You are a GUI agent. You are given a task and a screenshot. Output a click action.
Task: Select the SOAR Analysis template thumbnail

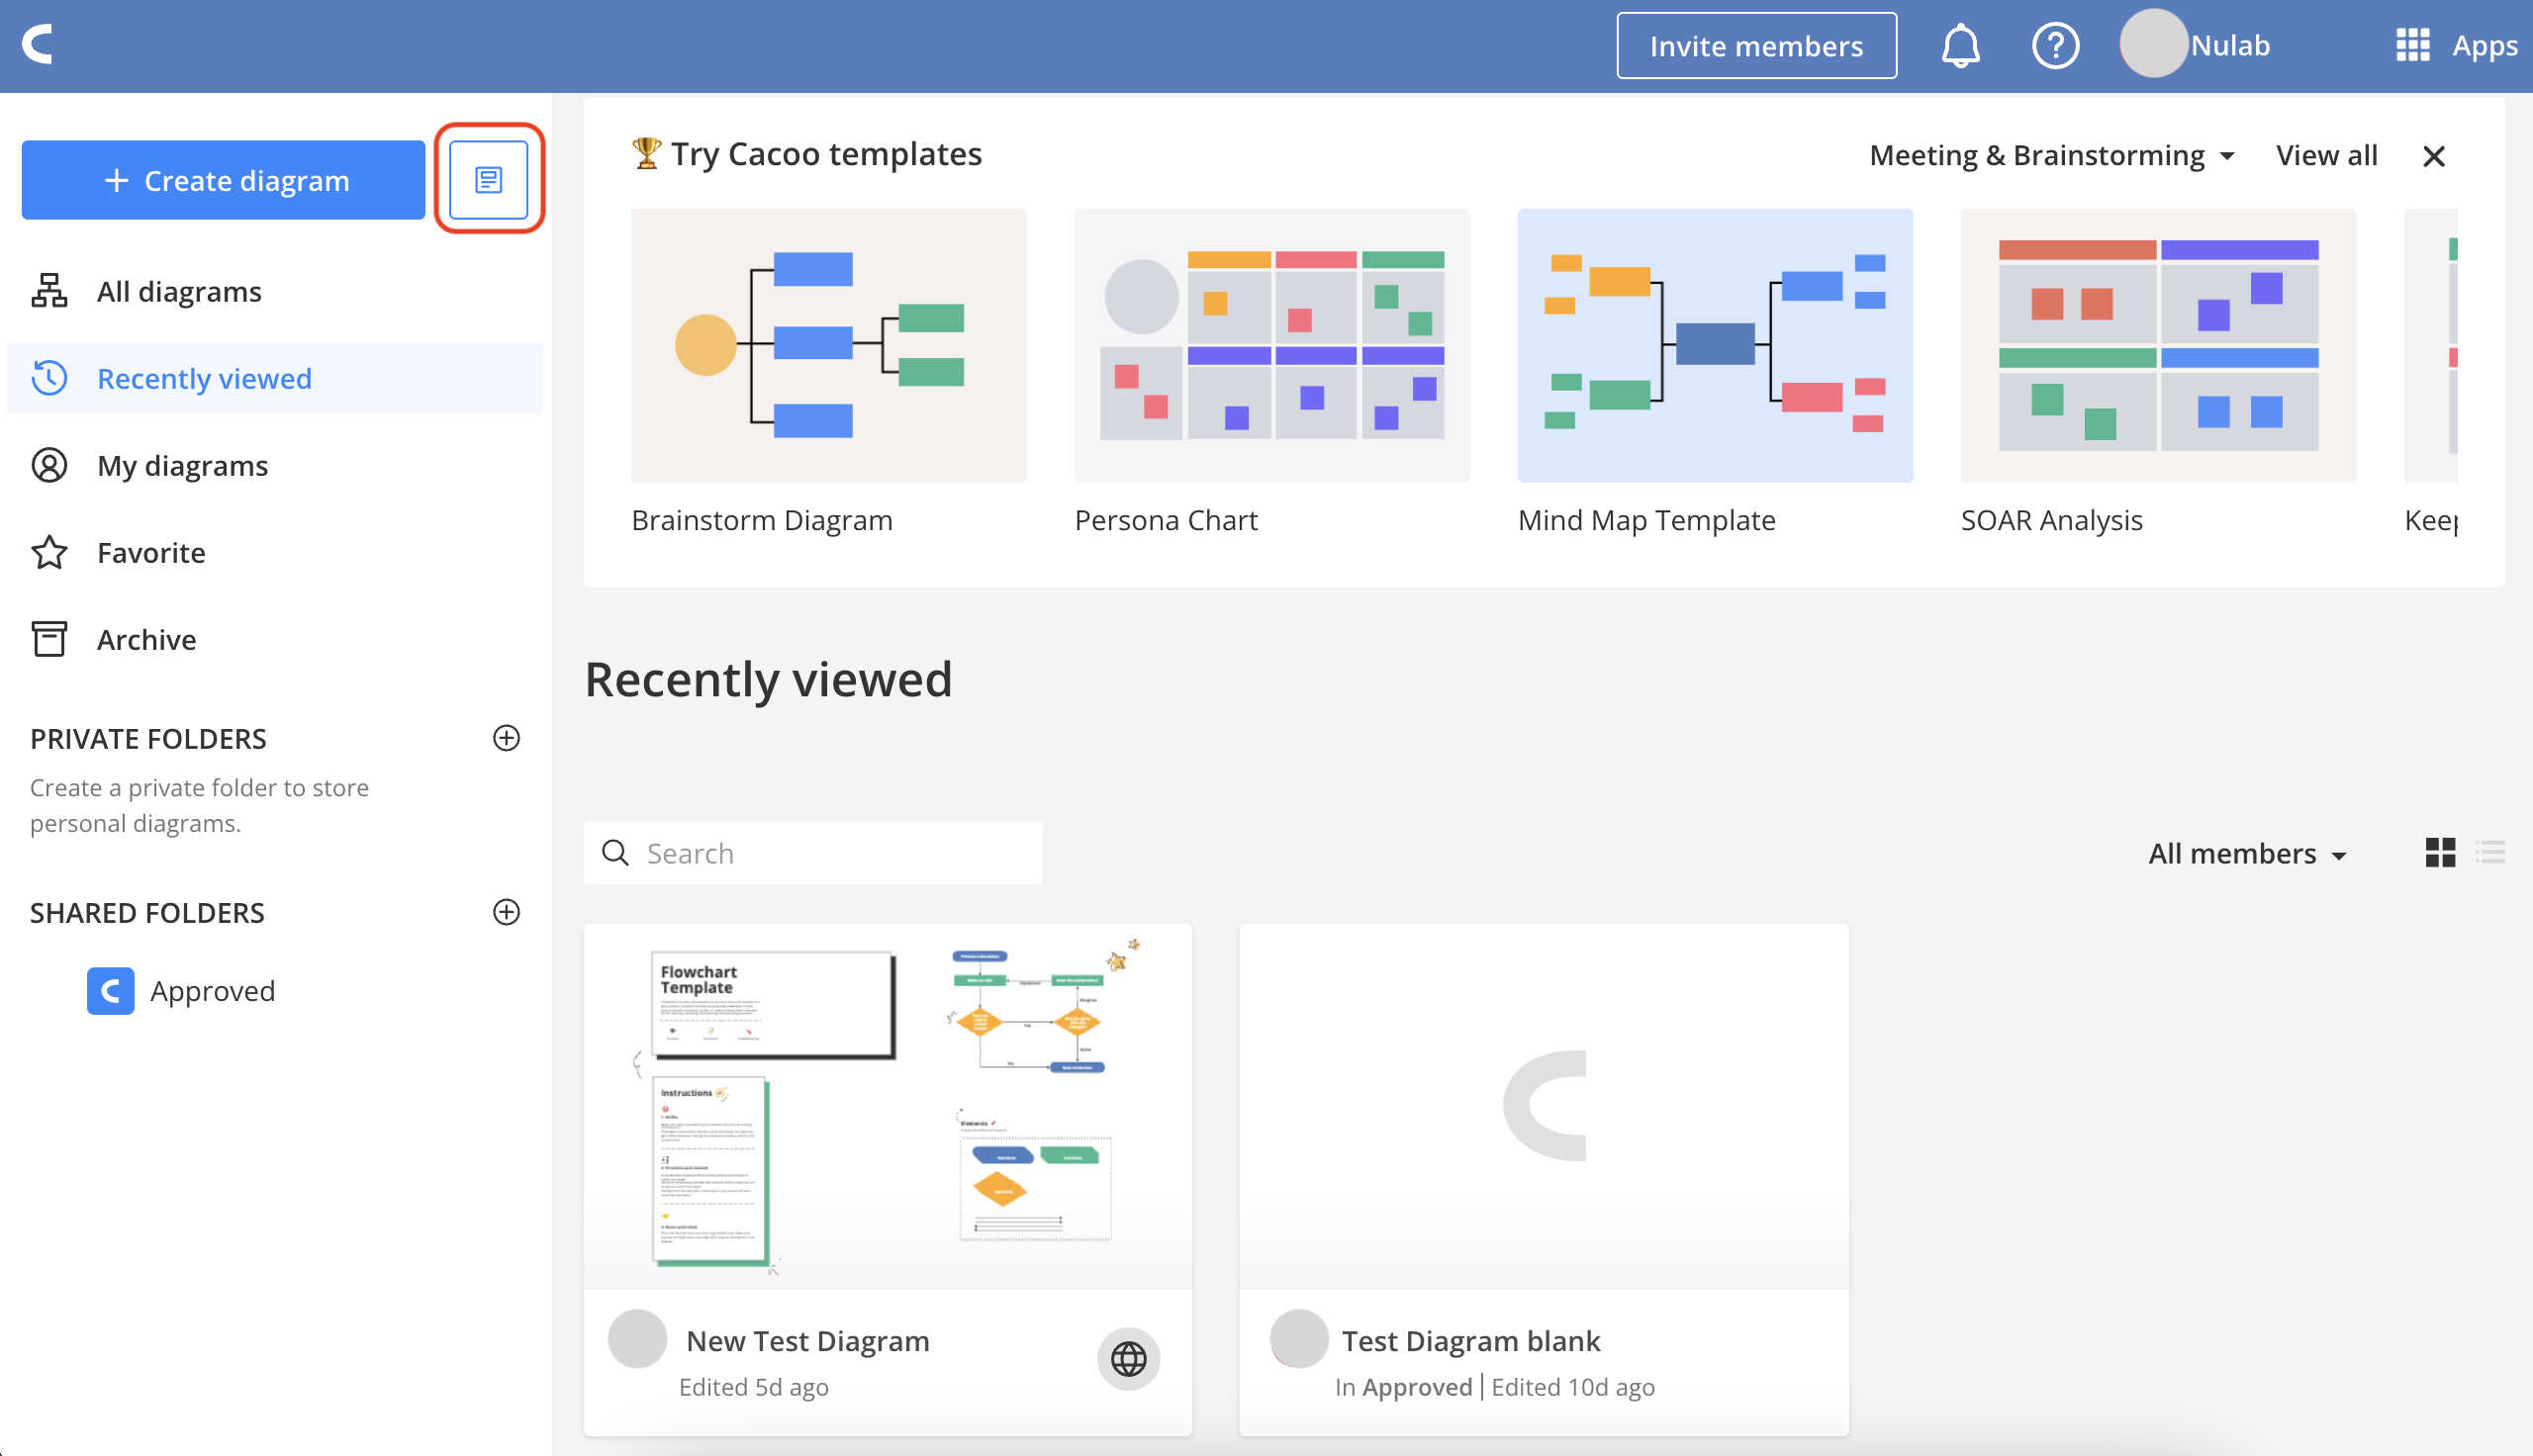click(x=2158, y=345)
